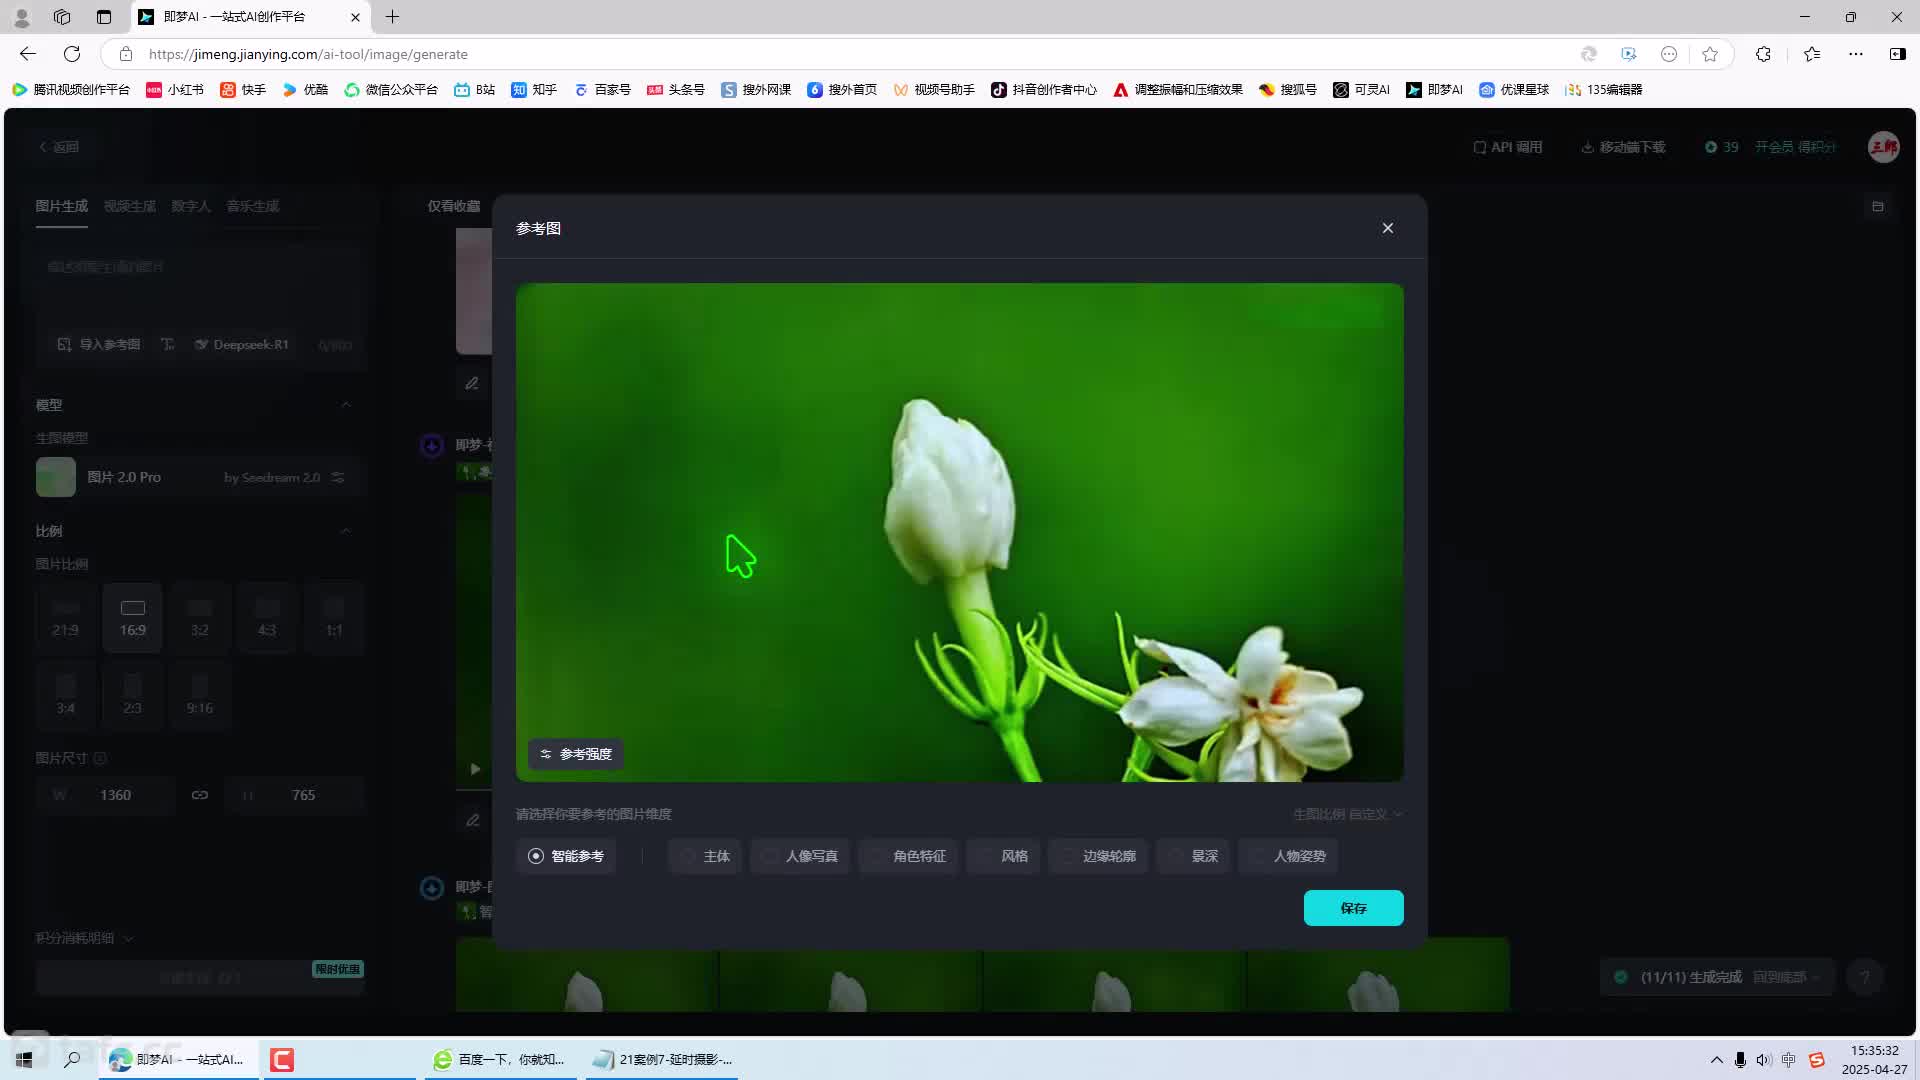
Task: Select the 风格 reference option
Action: [x=1003, y=856]
